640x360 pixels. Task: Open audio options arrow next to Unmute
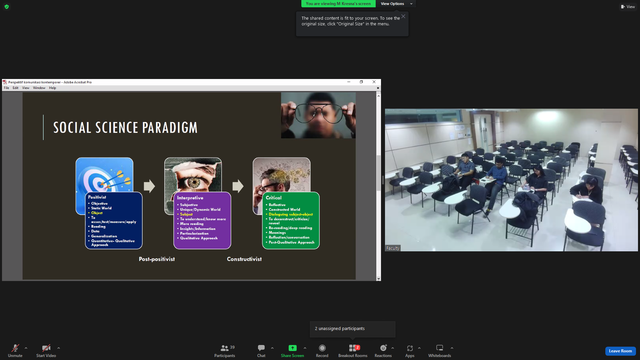coord(26,348)
